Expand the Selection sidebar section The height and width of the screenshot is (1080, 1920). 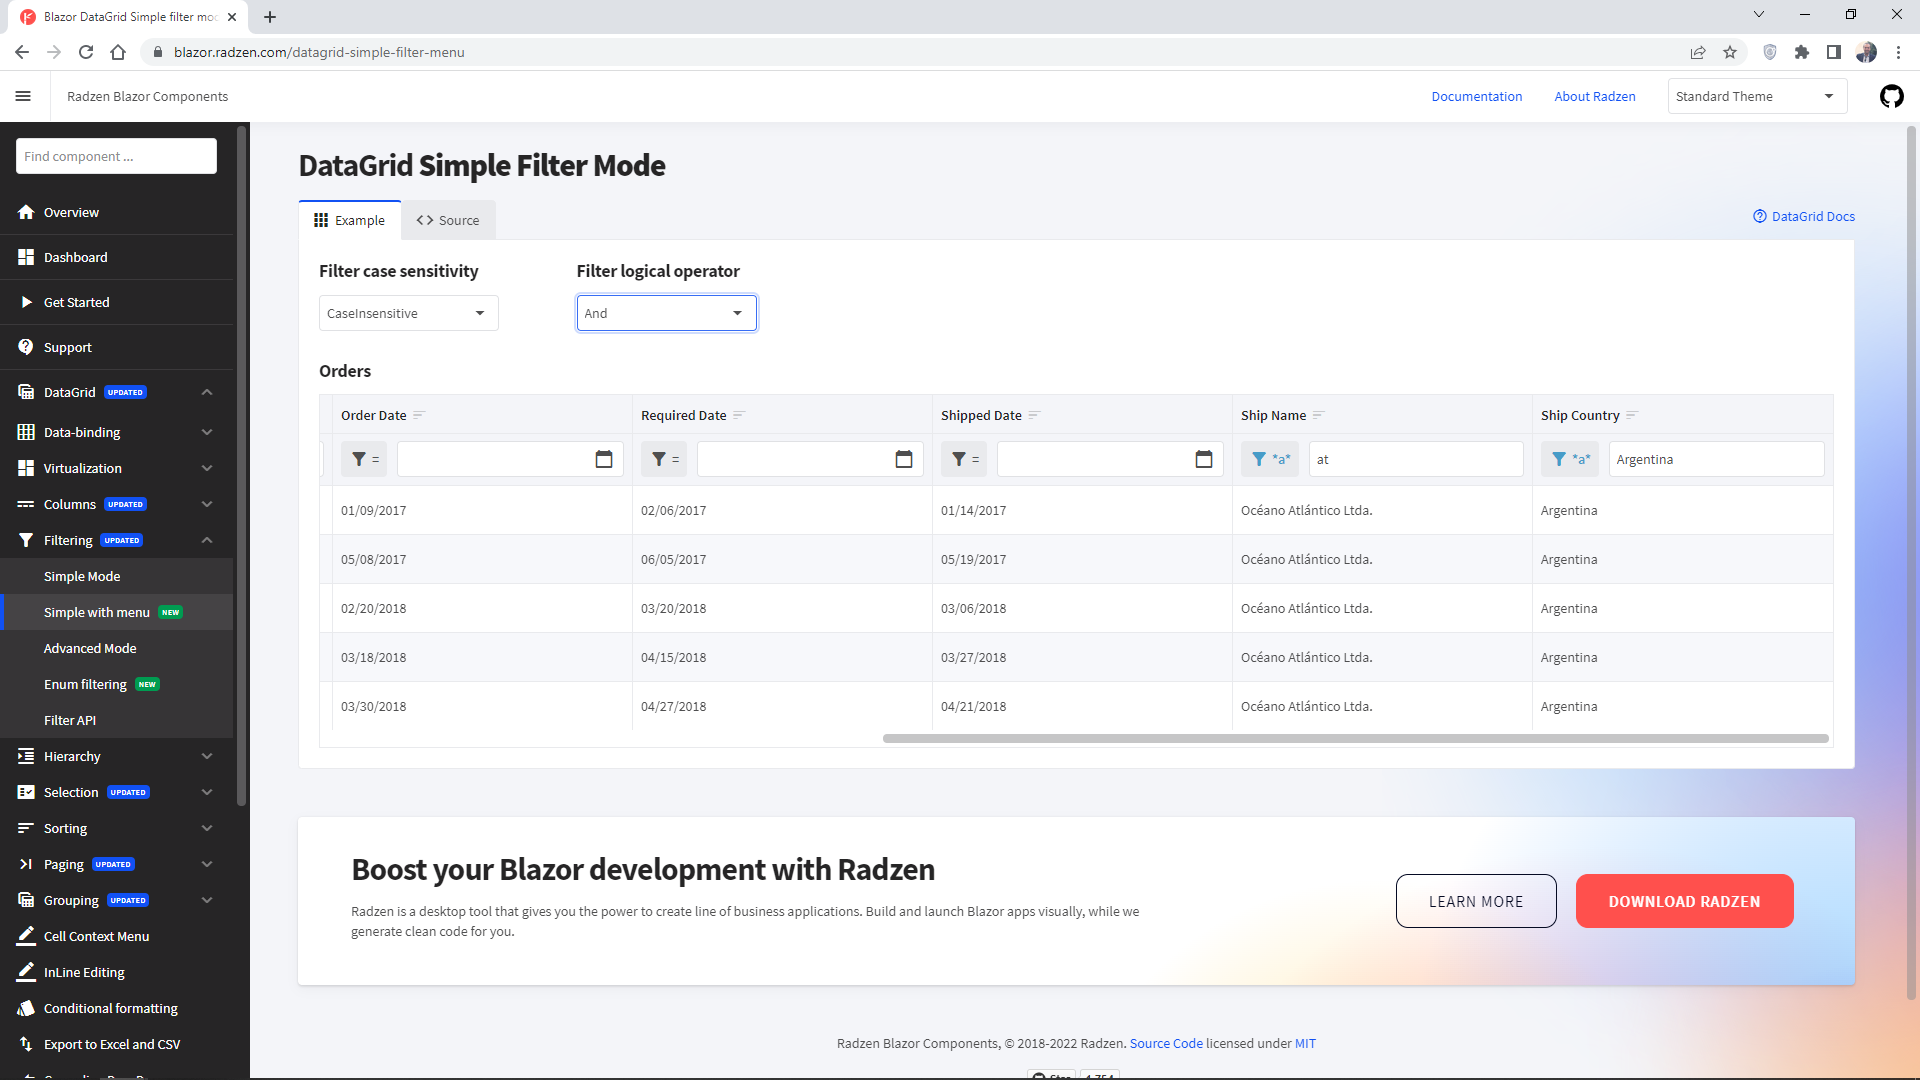207,792
